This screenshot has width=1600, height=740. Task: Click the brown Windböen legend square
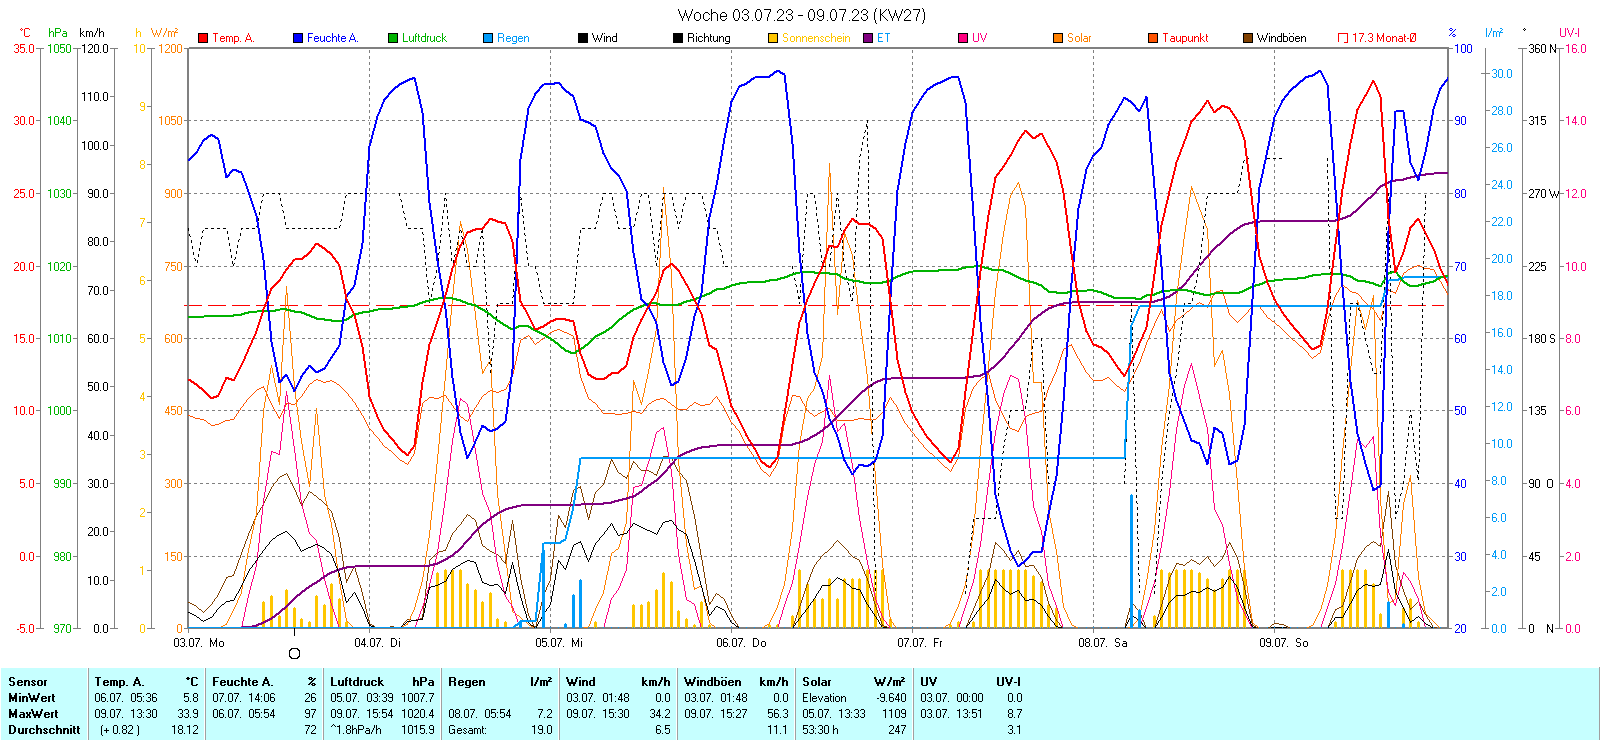[x=1248, y=38]
